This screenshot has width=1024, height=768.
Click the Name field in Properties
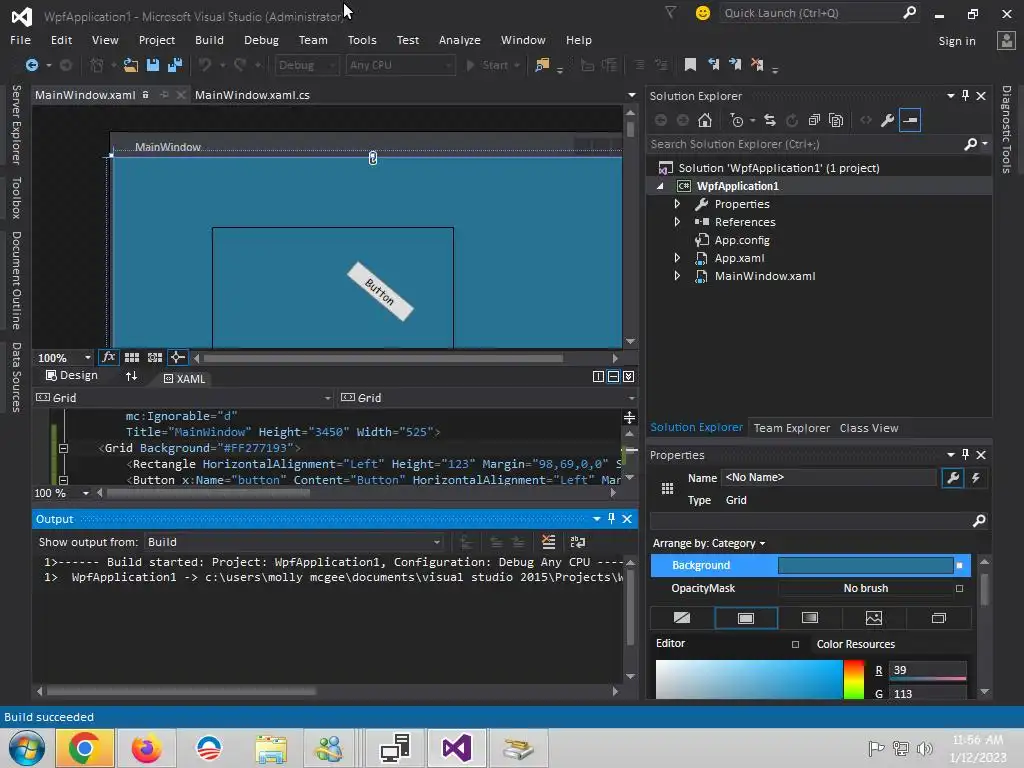[x=829, y=477]
